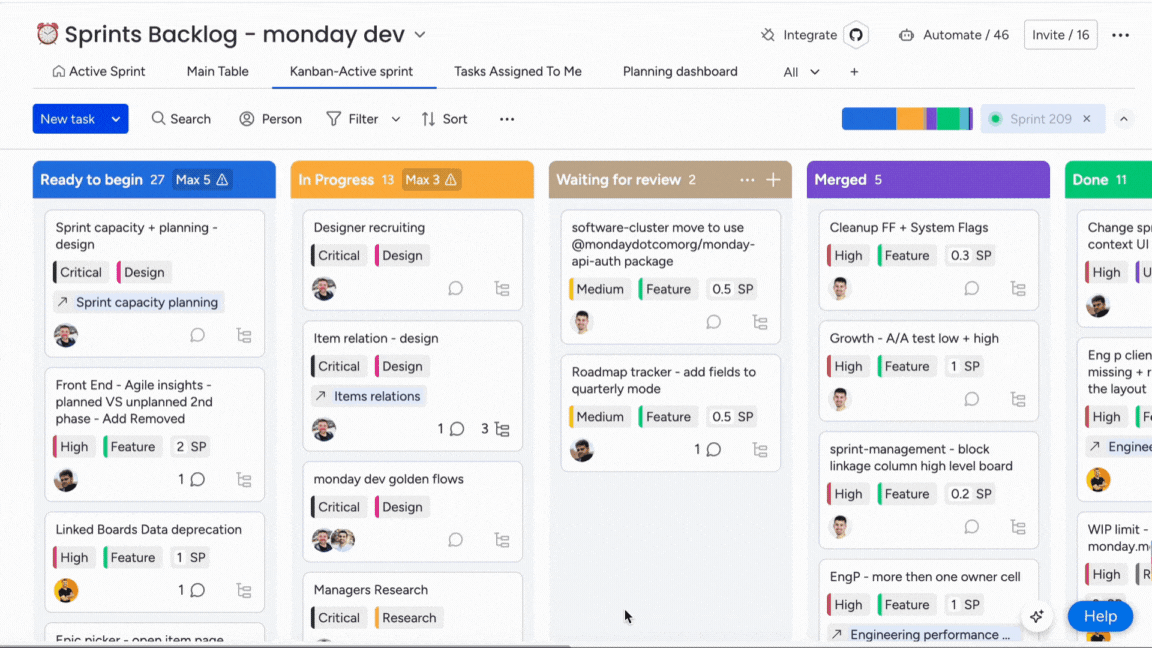Click the sparkle AI assistant icon near Help
Screen dimensions: 1152x648
(1037, 617)
